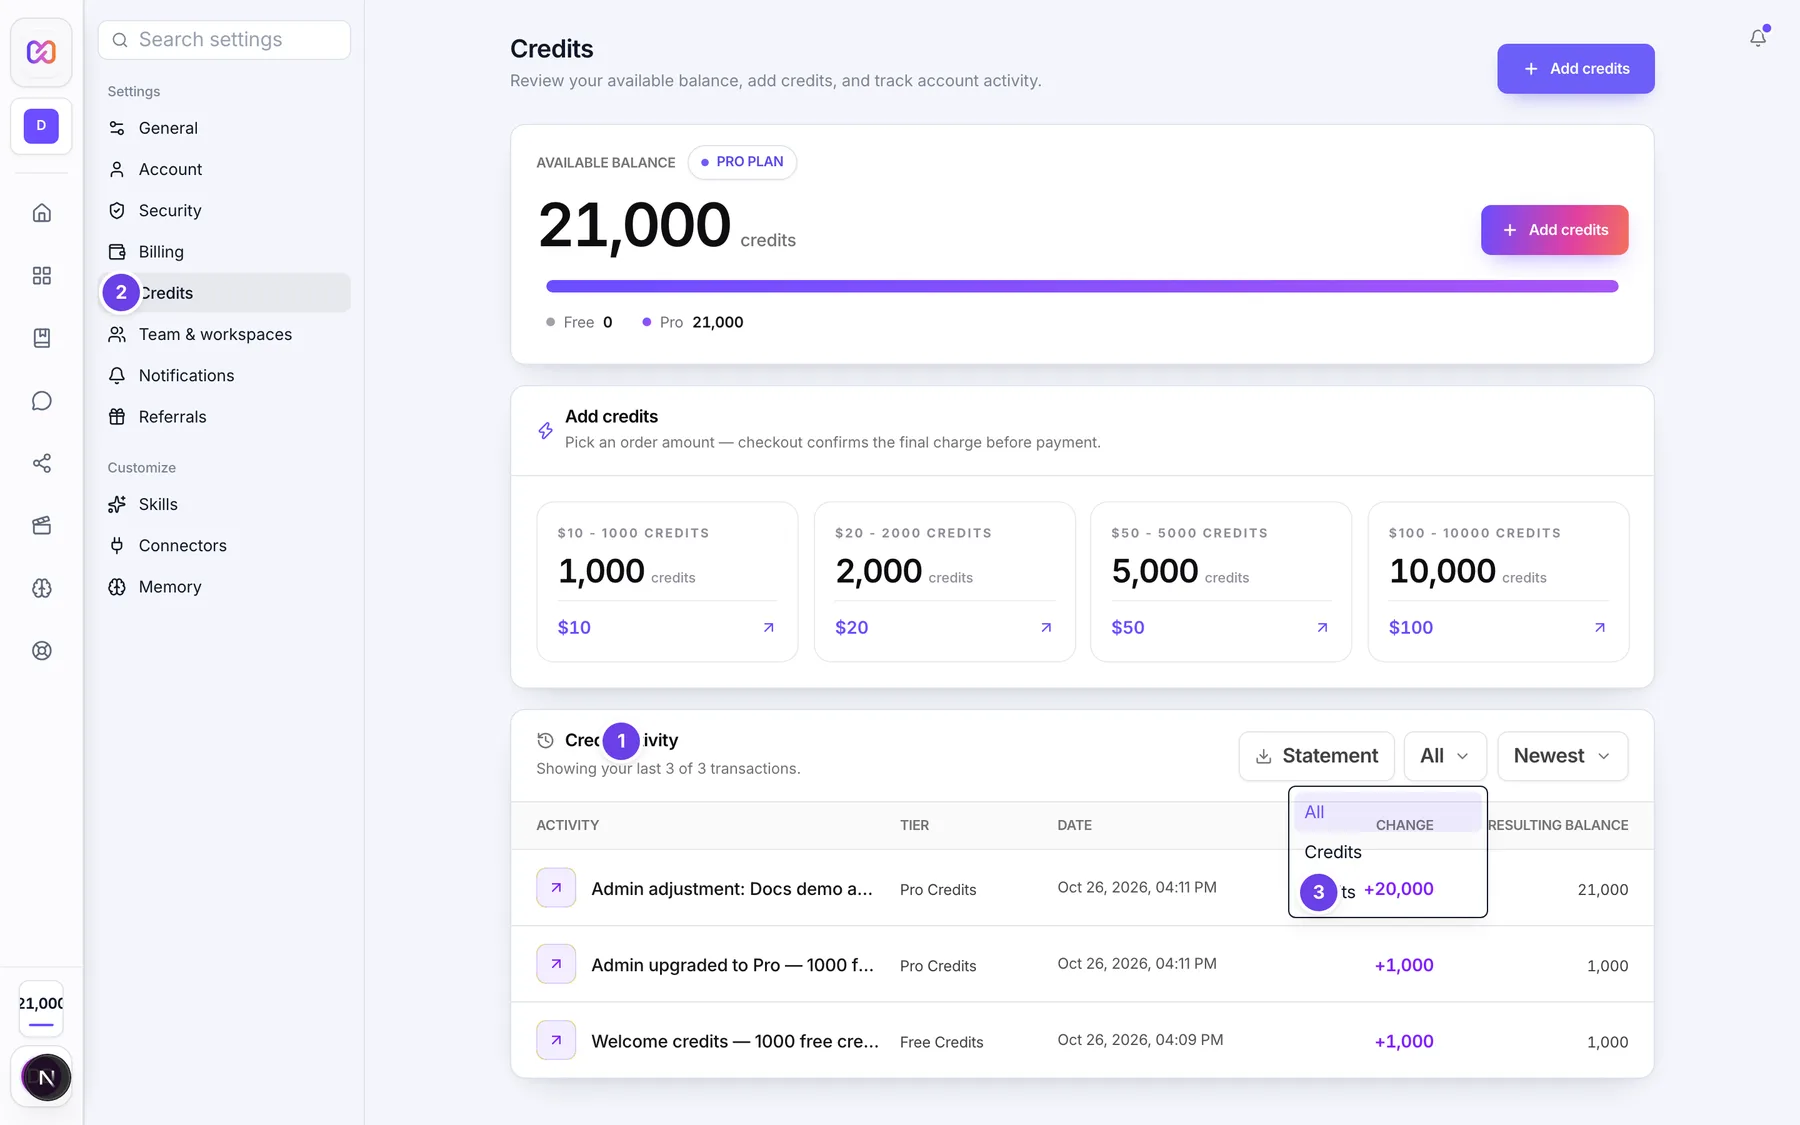Select the 2,000 credits pack for $20
The width and height of the screenshot is (1800, 1125).
[x=944, y=582]
